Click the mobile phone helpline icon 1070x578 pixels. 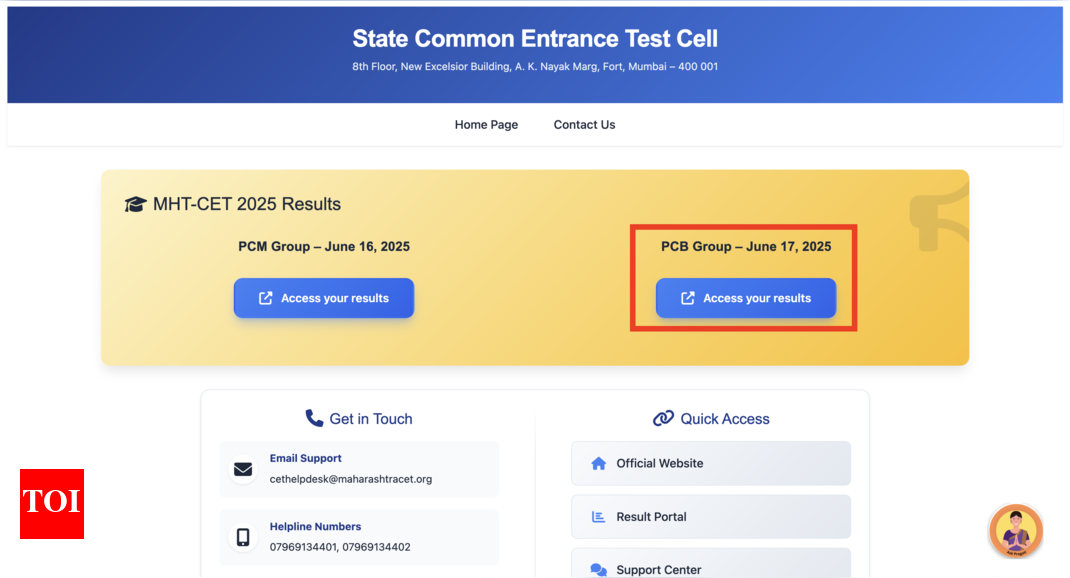[243, 537]
